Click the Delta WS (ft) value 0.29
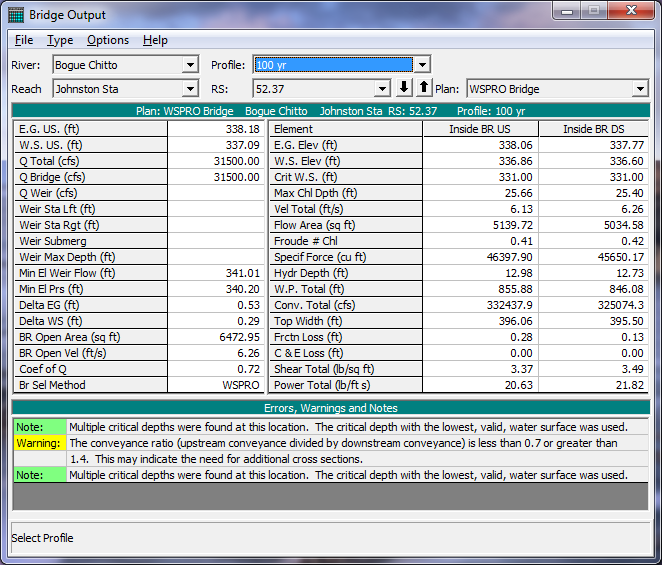Screen dimensions: 662x565 pos(216,321)
